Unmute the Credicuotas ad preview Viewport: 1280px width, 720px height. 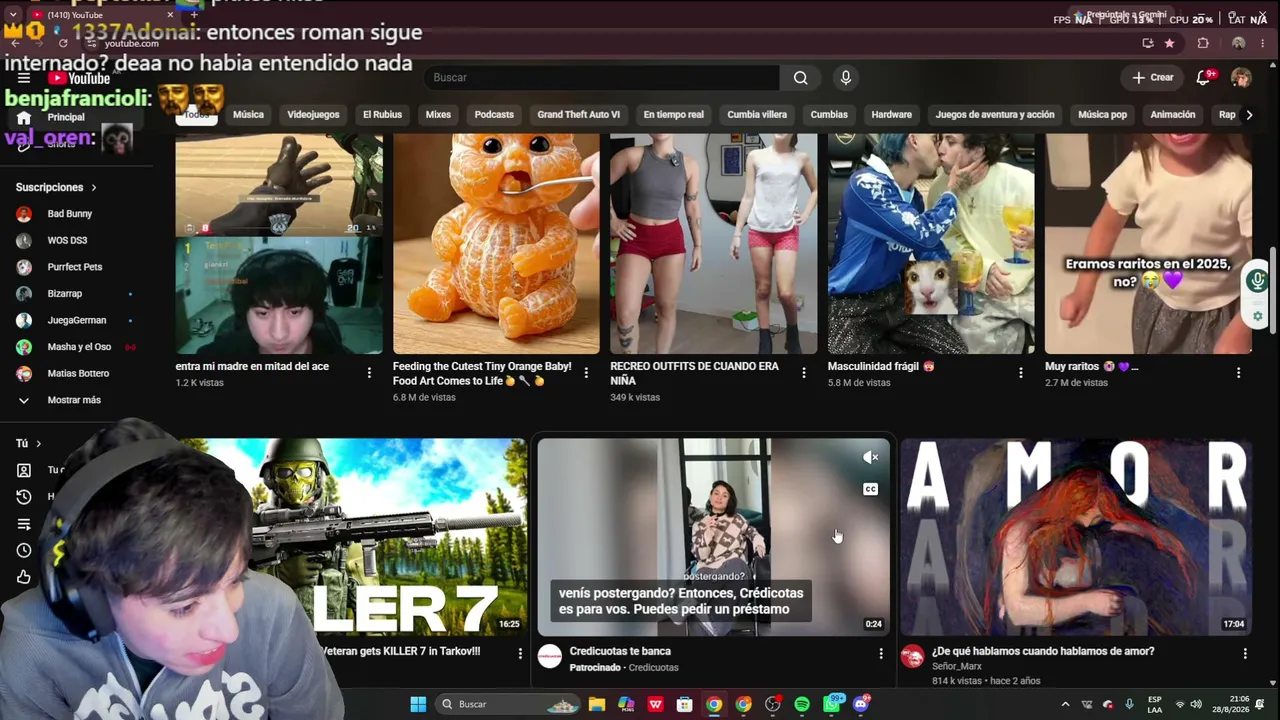click(x=870, y=457)
